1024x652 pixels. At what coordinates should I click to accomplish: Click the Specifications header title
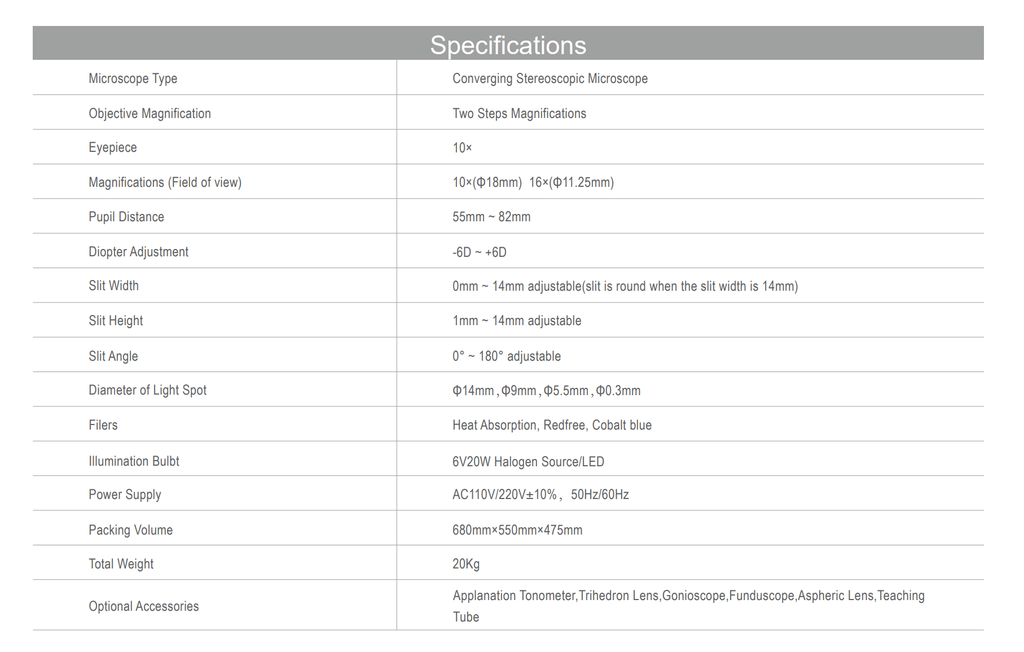(x=508, y=45)
